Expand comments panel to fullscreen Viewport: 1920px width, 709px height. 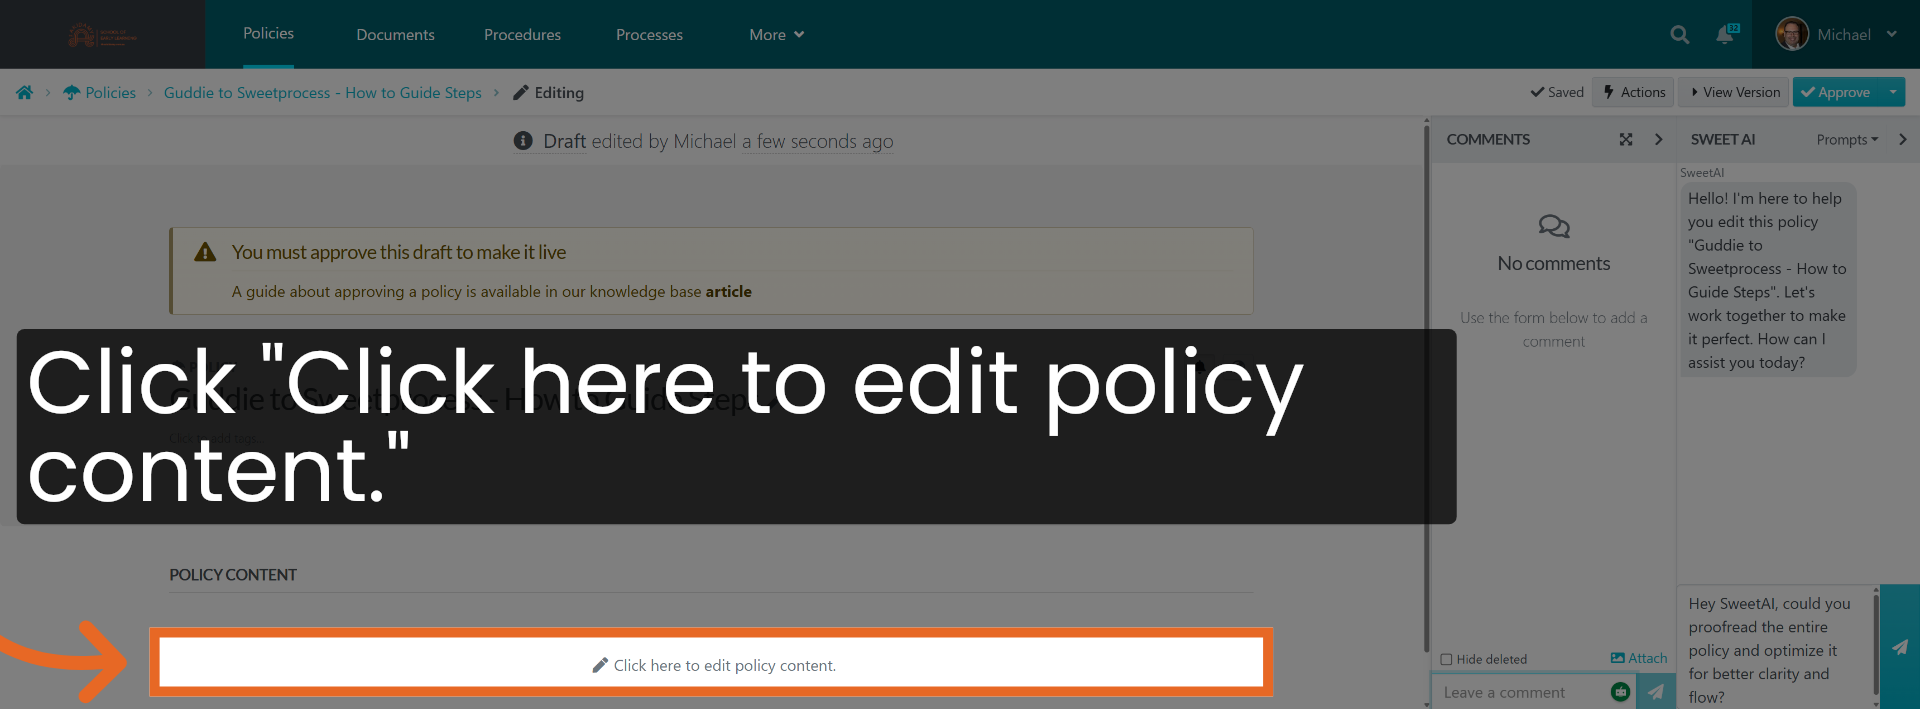[1626, 140]
